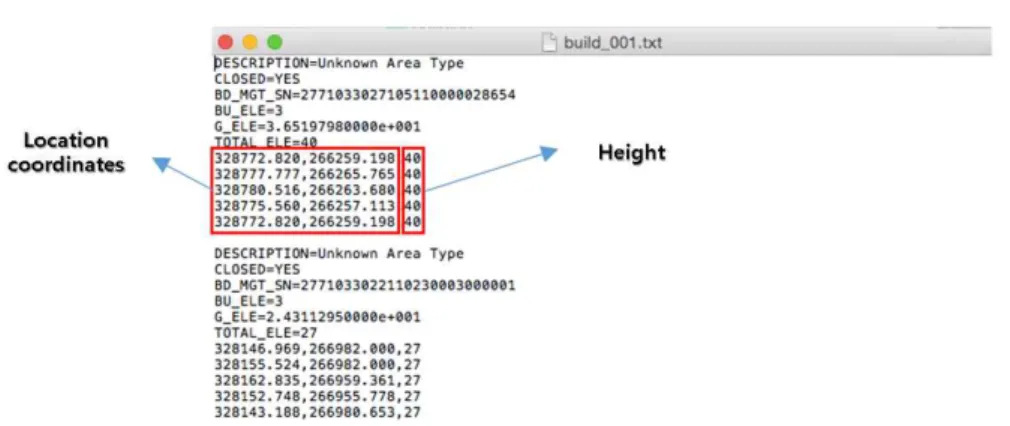Select the line G_ELE=2.43112950000e+001
This screenshot has height=426, width=1010.
[317, 317]
